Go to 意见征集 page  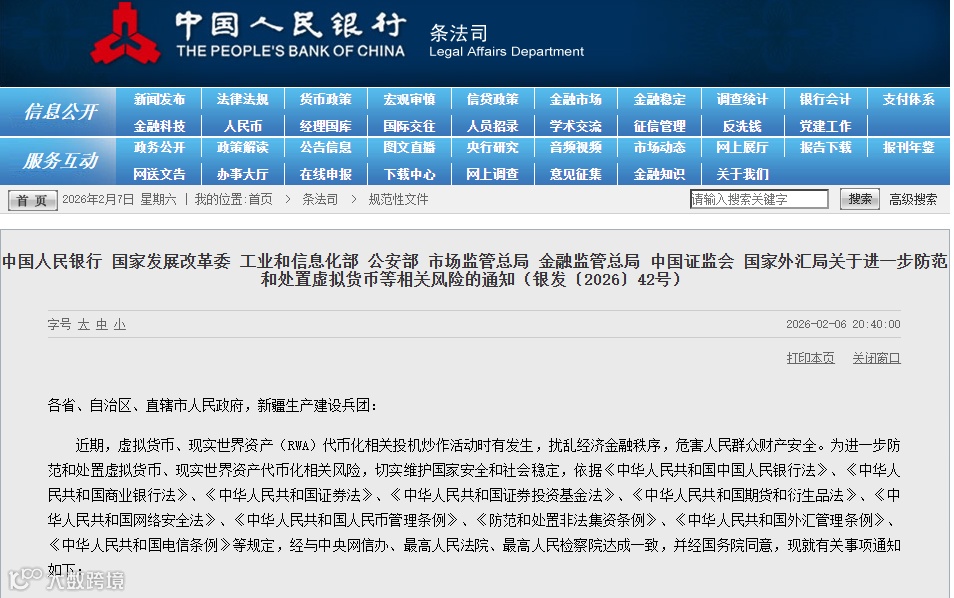pyautogui.click(x=576, y=174)
